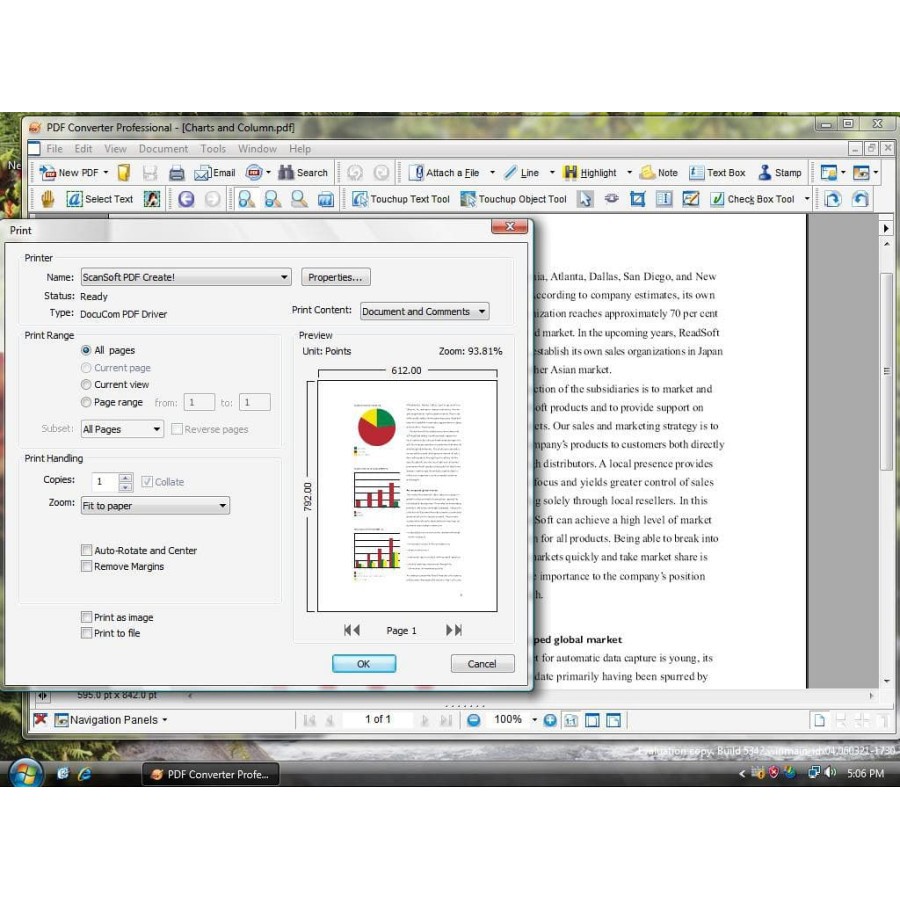Expand the Highlight dropdown arrow
Viewport: 900px width, 900px height.
(629, 172)
